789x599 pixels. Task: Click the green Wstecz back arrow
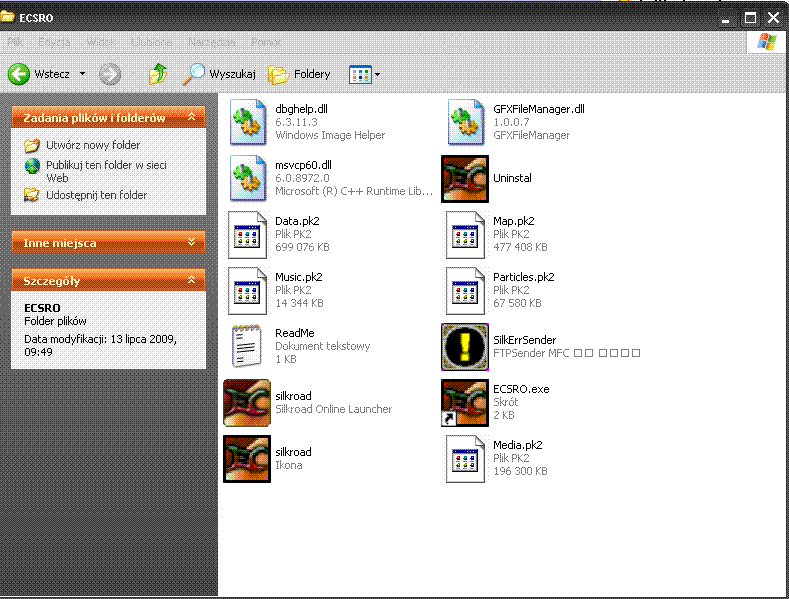tap(19, 74)
